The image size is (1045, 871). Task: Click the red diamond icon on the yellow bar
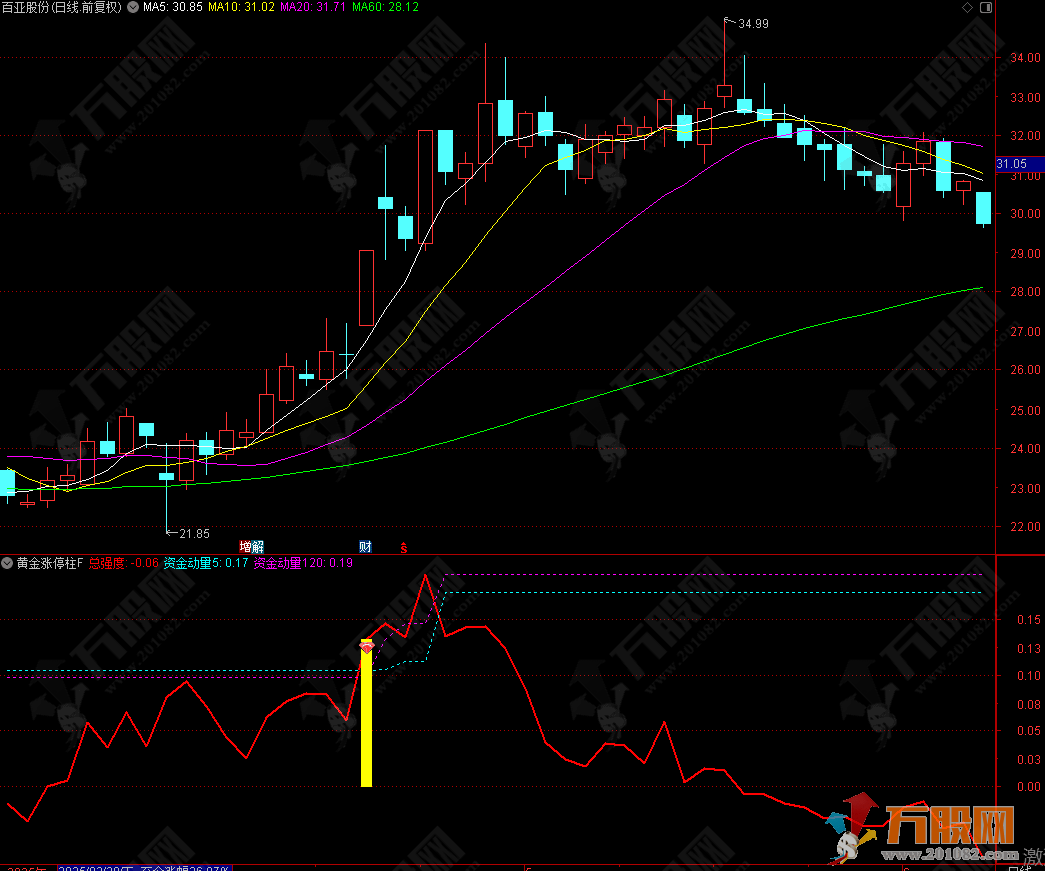pos(367,646)
